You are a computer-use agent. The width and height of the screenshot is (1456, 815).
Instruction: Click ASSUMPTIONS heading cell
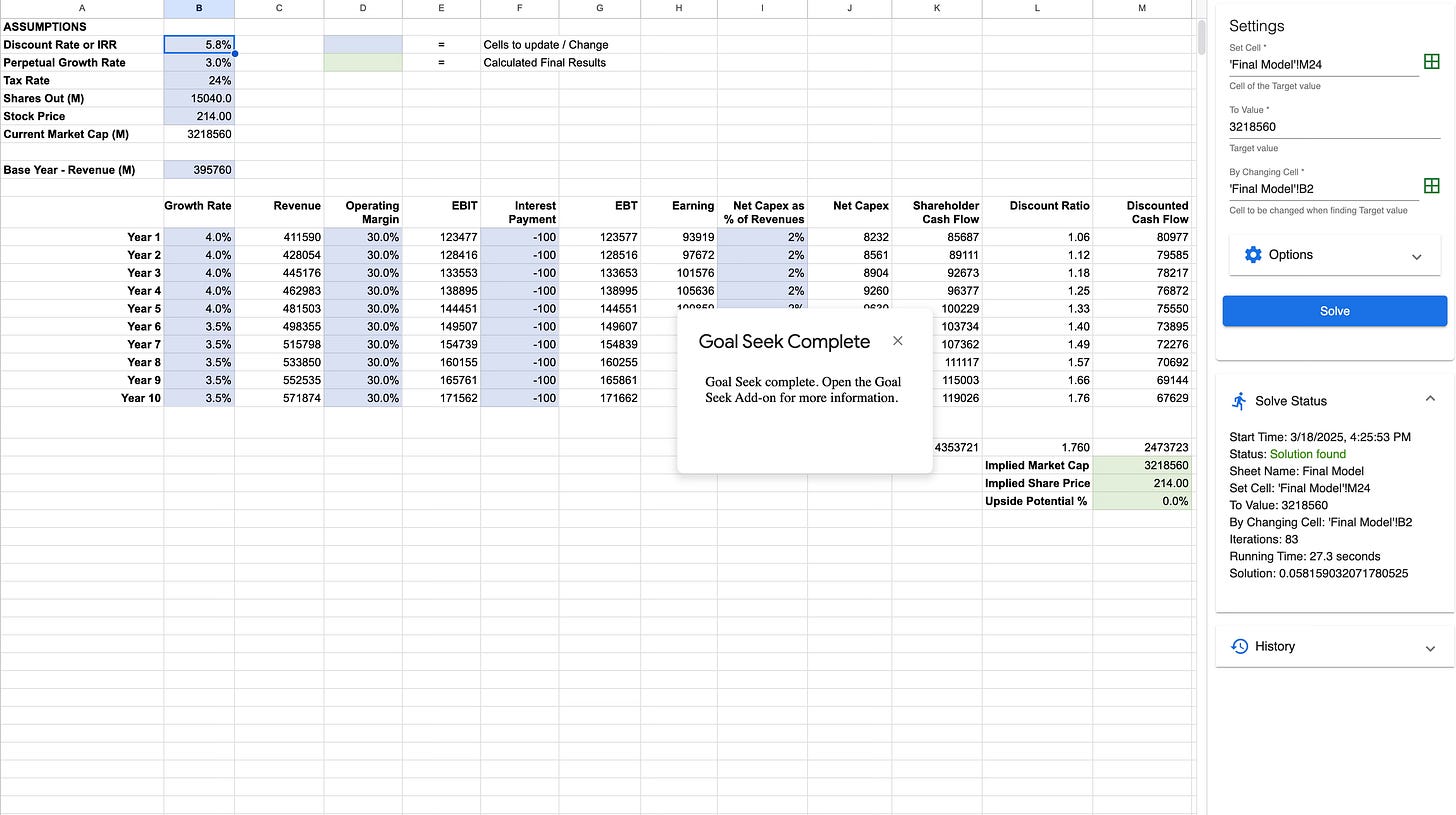point(82,27)
